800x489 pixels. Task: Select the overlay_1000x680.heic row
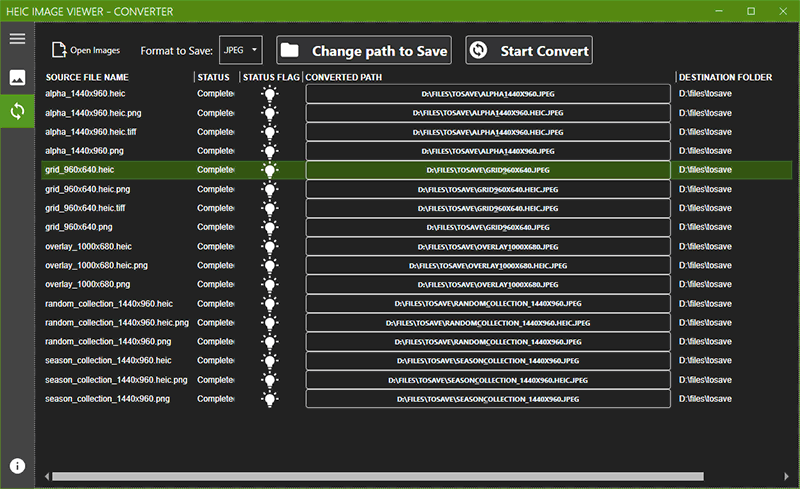89,246
